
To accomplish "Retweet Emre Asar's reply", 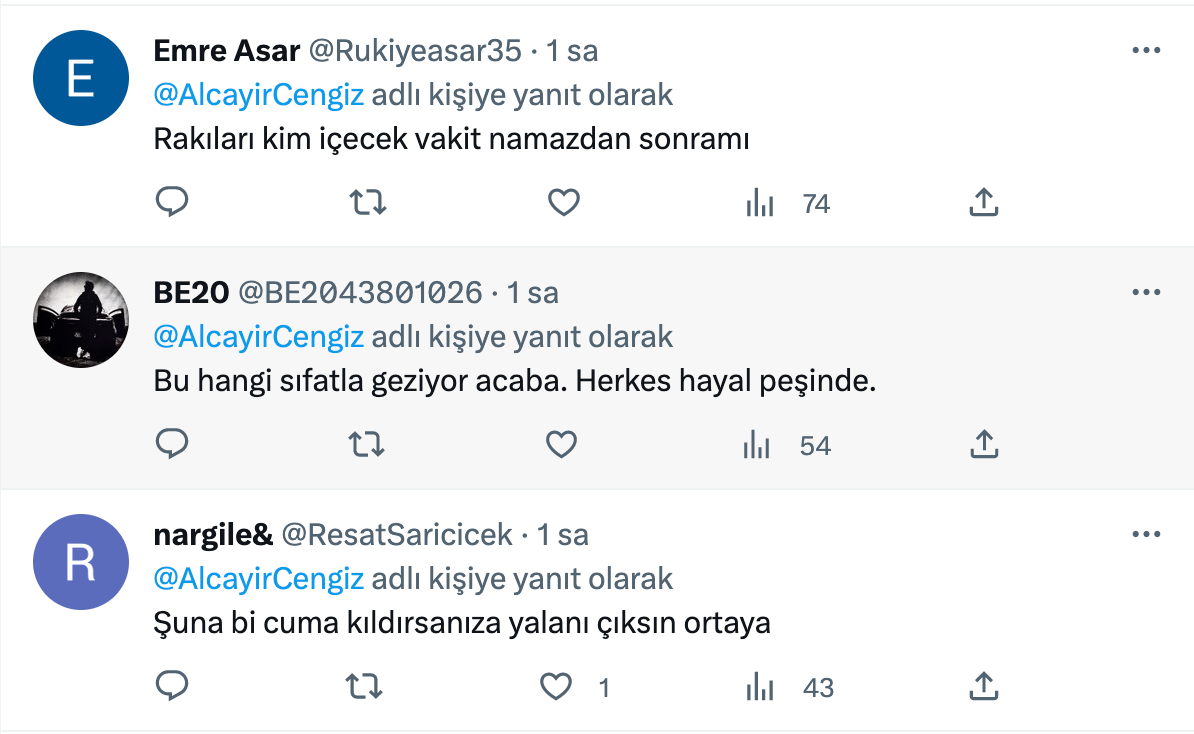I will point(368,203).
